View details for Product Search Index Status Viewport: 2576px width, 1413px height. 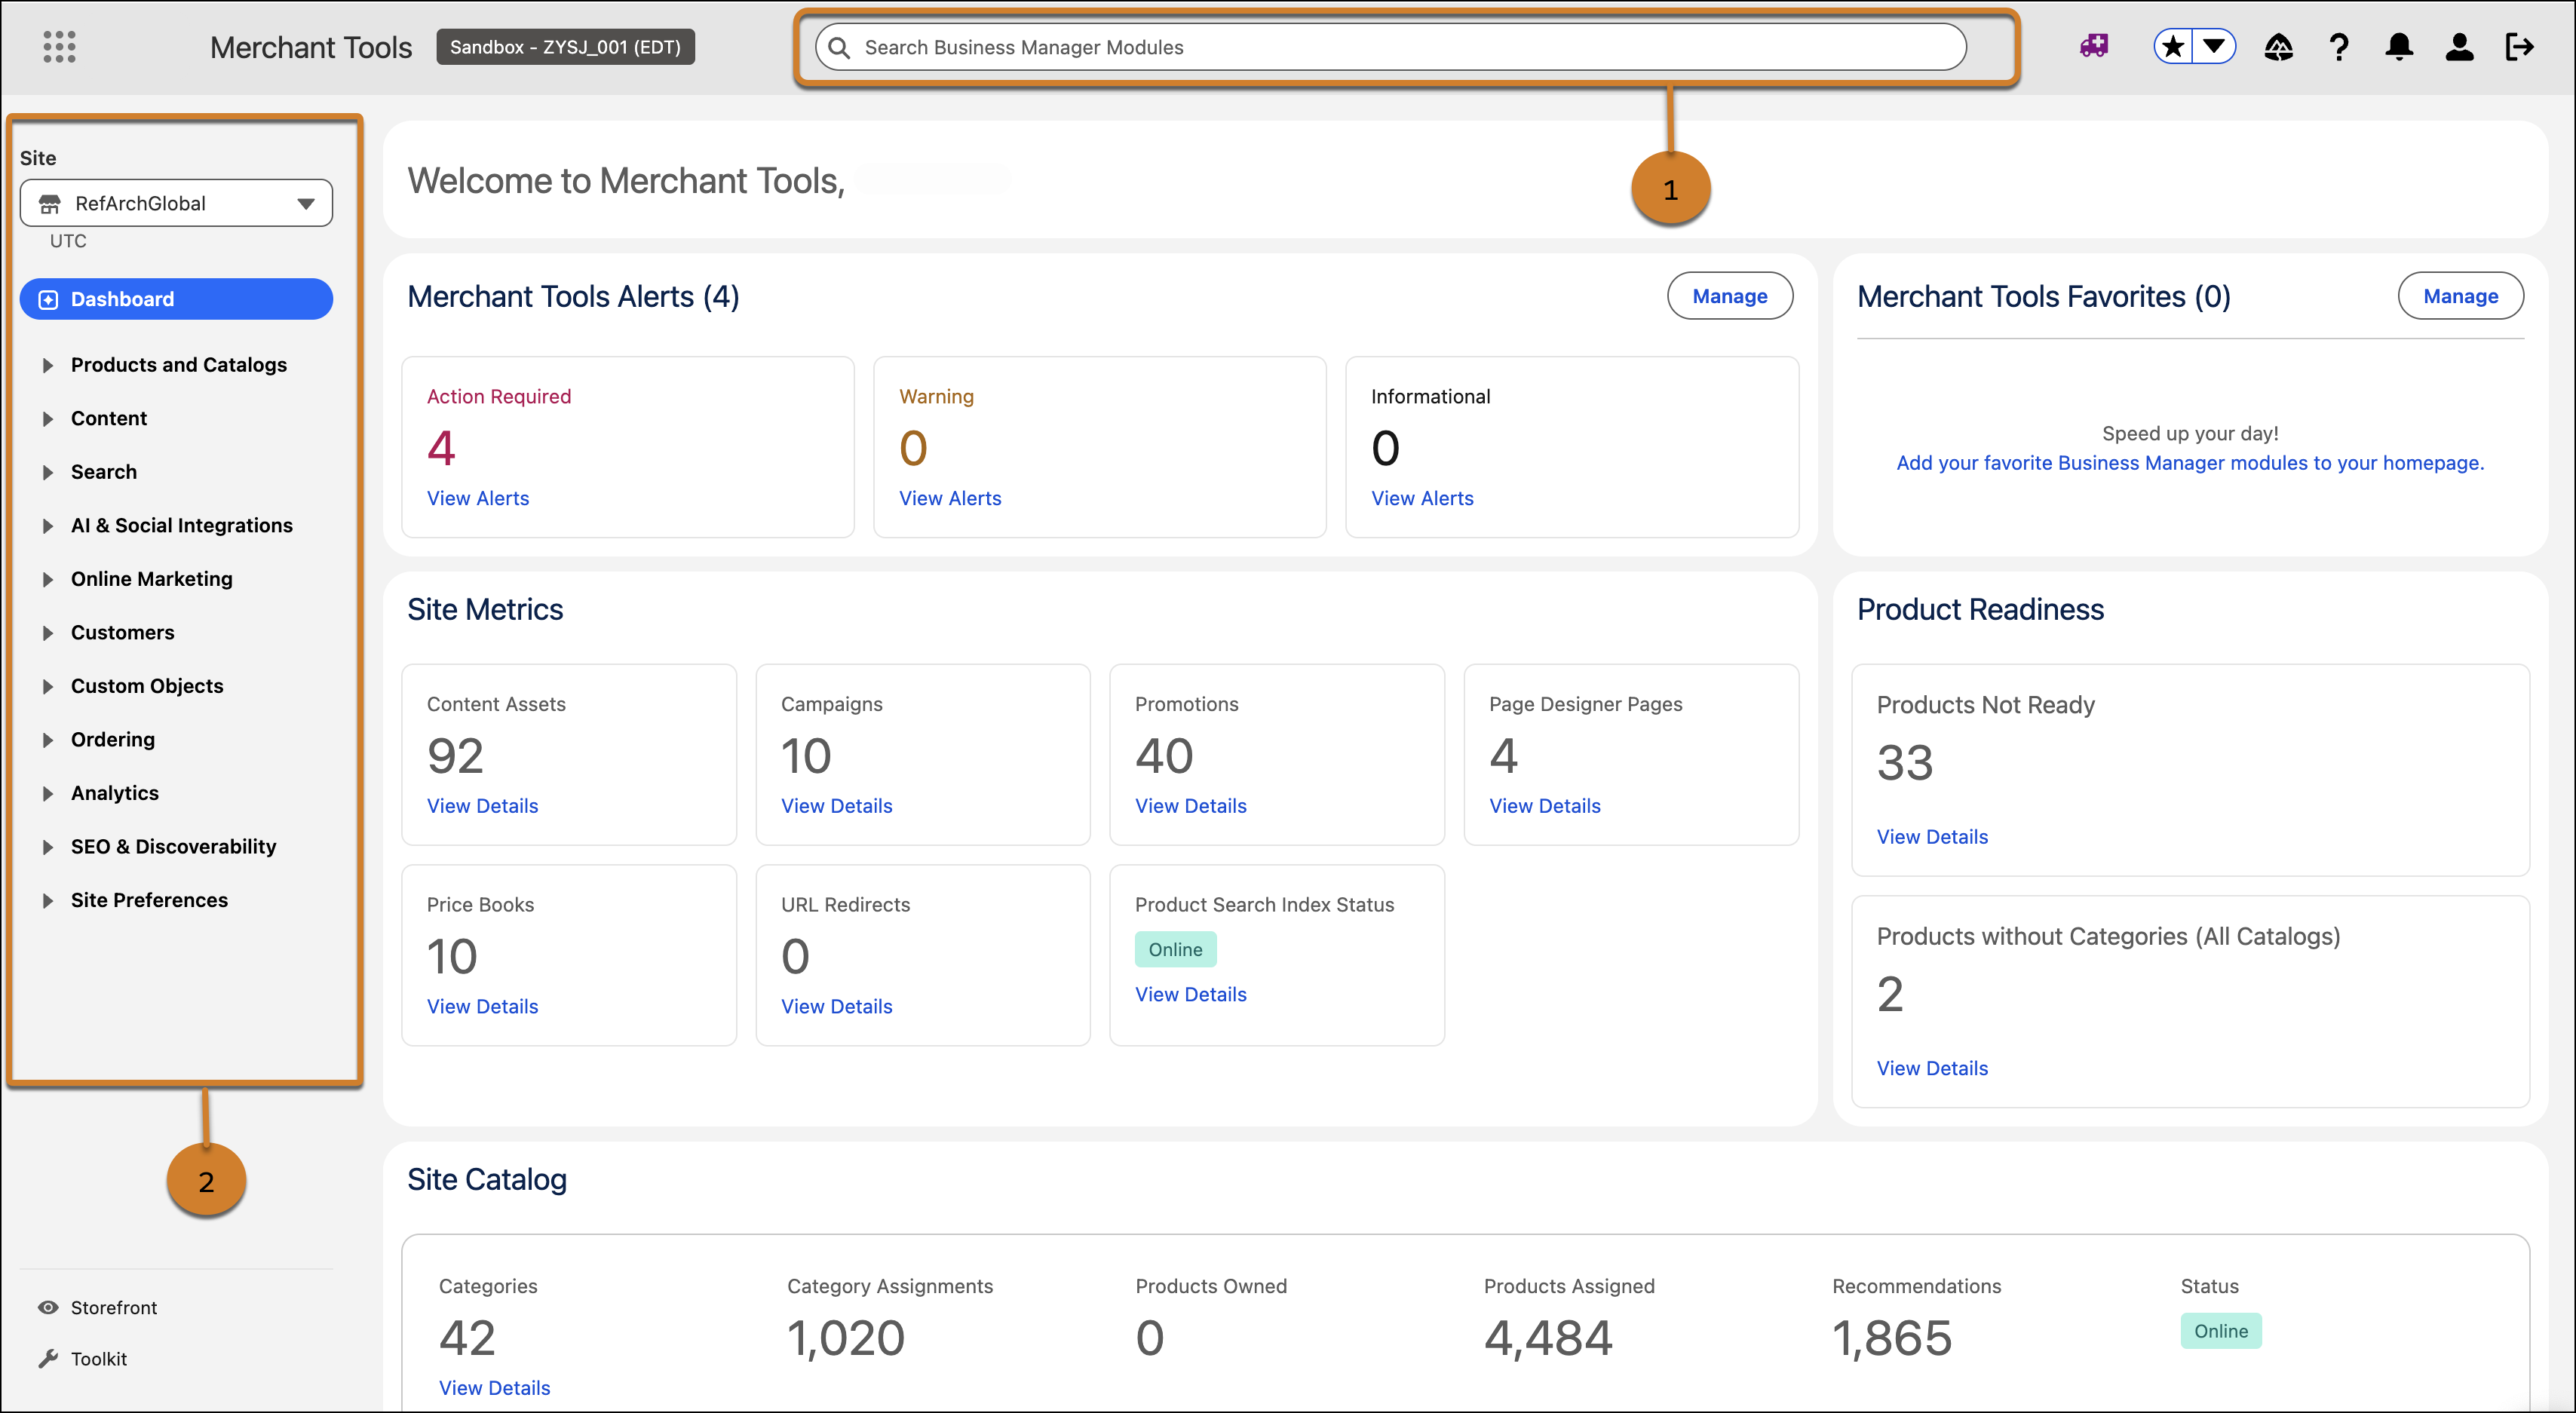pos(1190,995)
